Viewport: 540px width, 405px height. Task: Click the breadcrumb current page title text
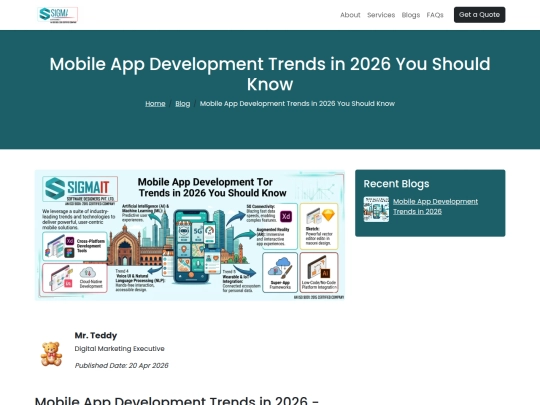point(297,103)
